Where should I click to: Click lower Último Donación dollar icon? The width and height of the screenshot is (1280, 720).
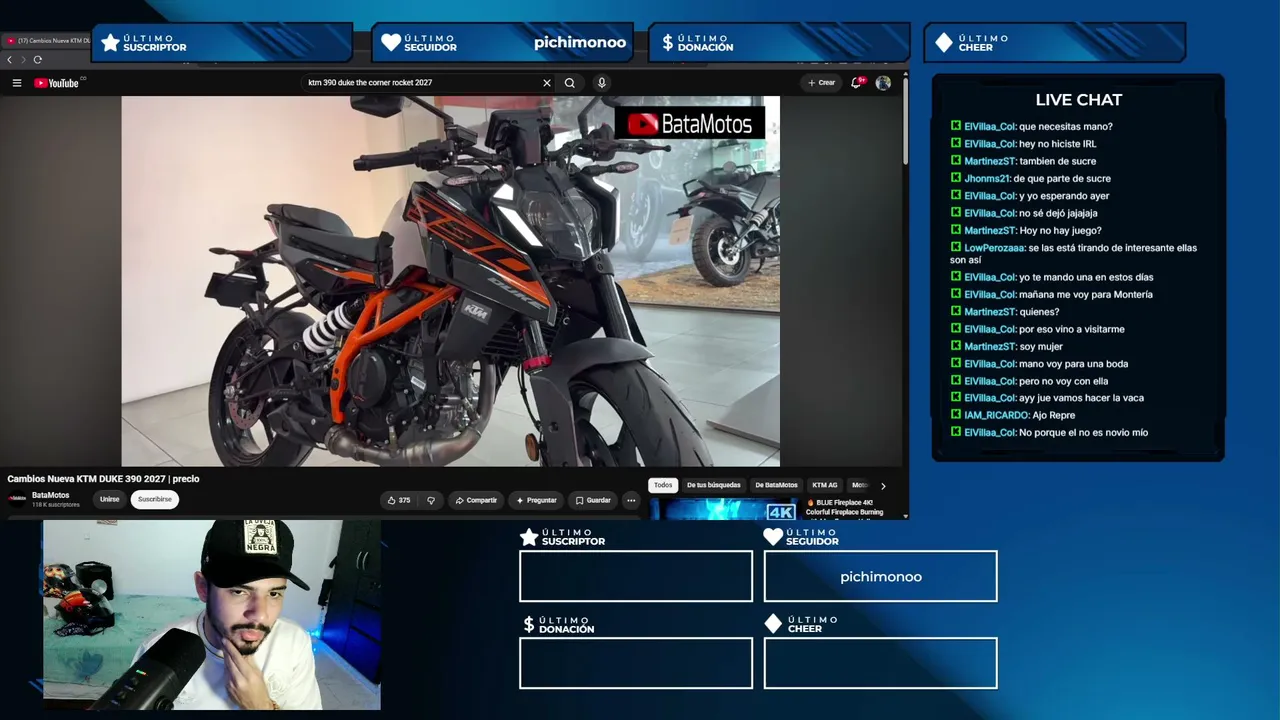[x=529, y=624]
